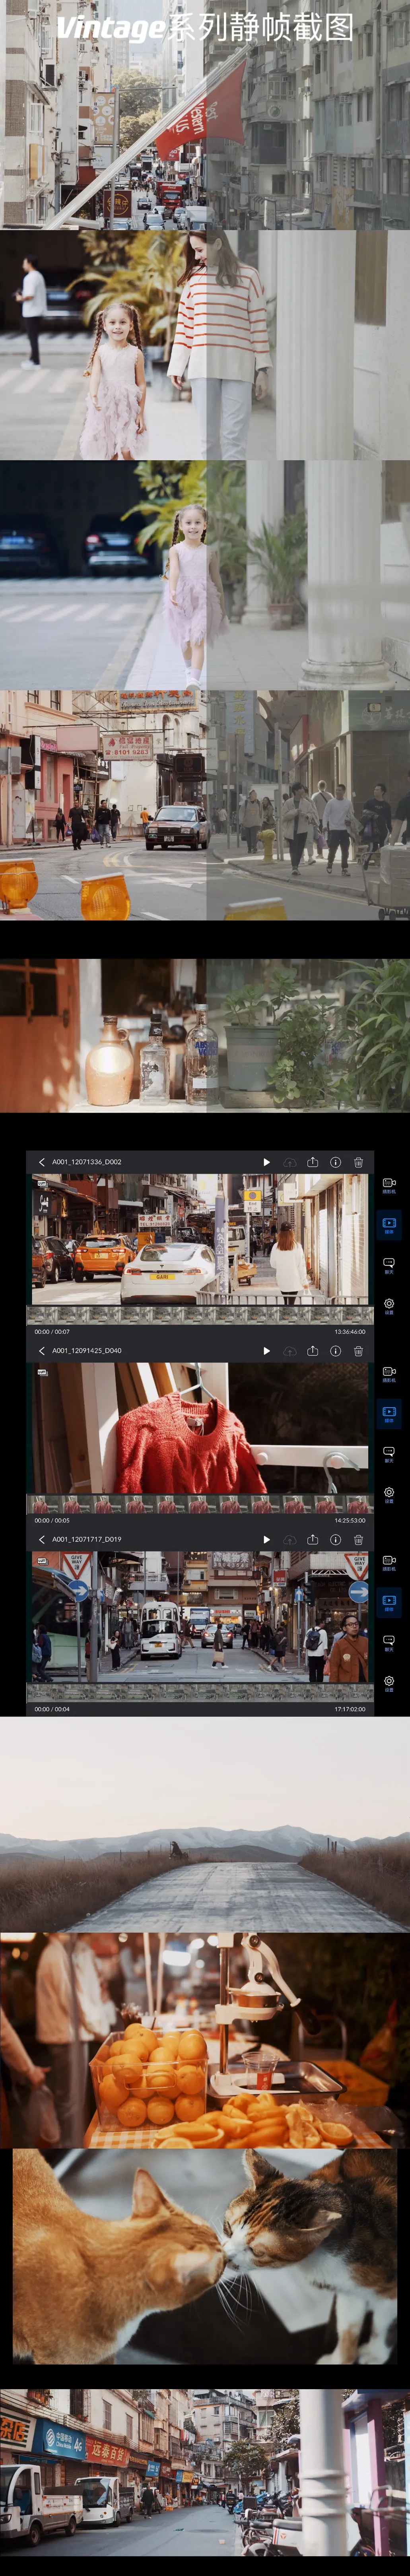This screenshot has height=2576, width=410.
Task: Delete clip A001_12071336_D002 with the trash icon
Action: (358, 1162)
